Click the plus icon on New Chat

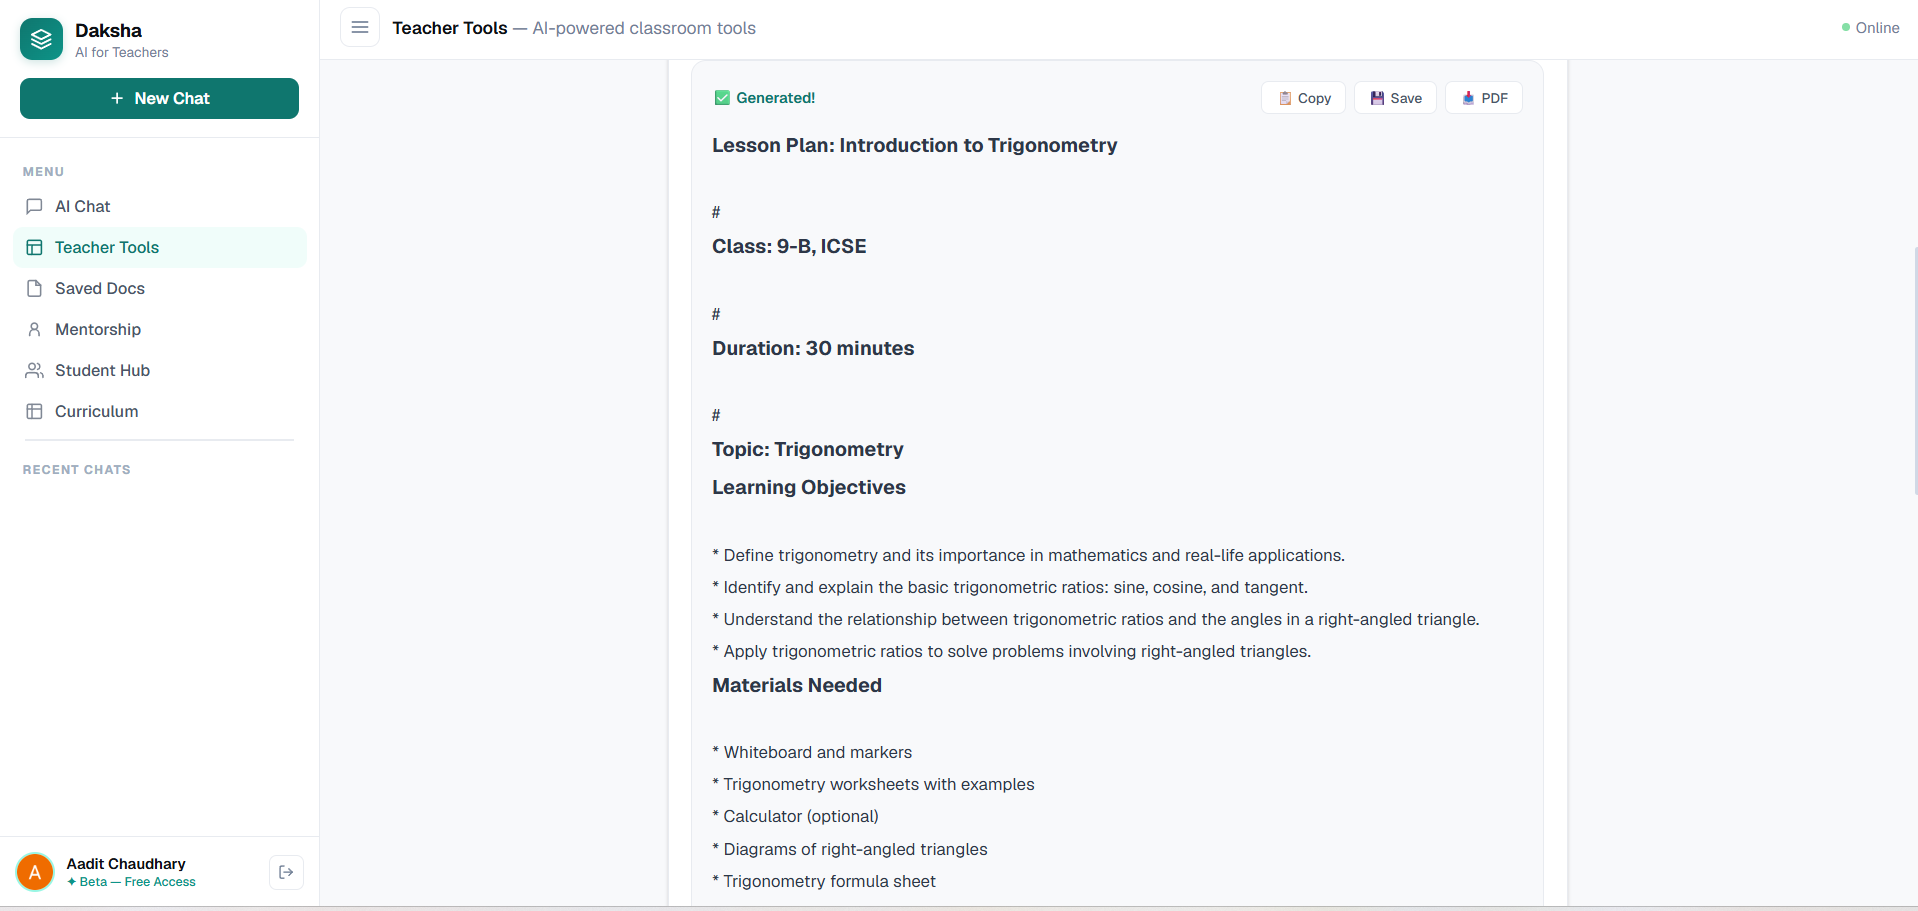(117, 98)
